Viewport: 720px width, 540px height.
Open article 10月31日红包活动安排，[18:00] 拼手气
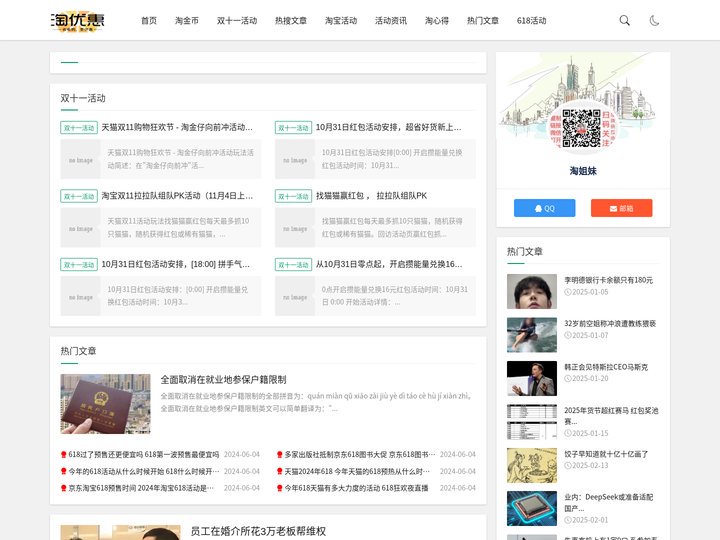(x=175, y=264)
